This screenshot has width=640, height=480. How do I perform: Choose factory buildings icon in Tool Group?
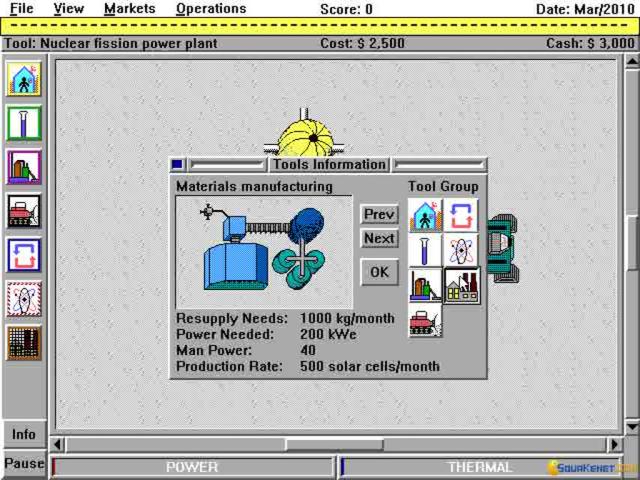[x=462, y=286]
